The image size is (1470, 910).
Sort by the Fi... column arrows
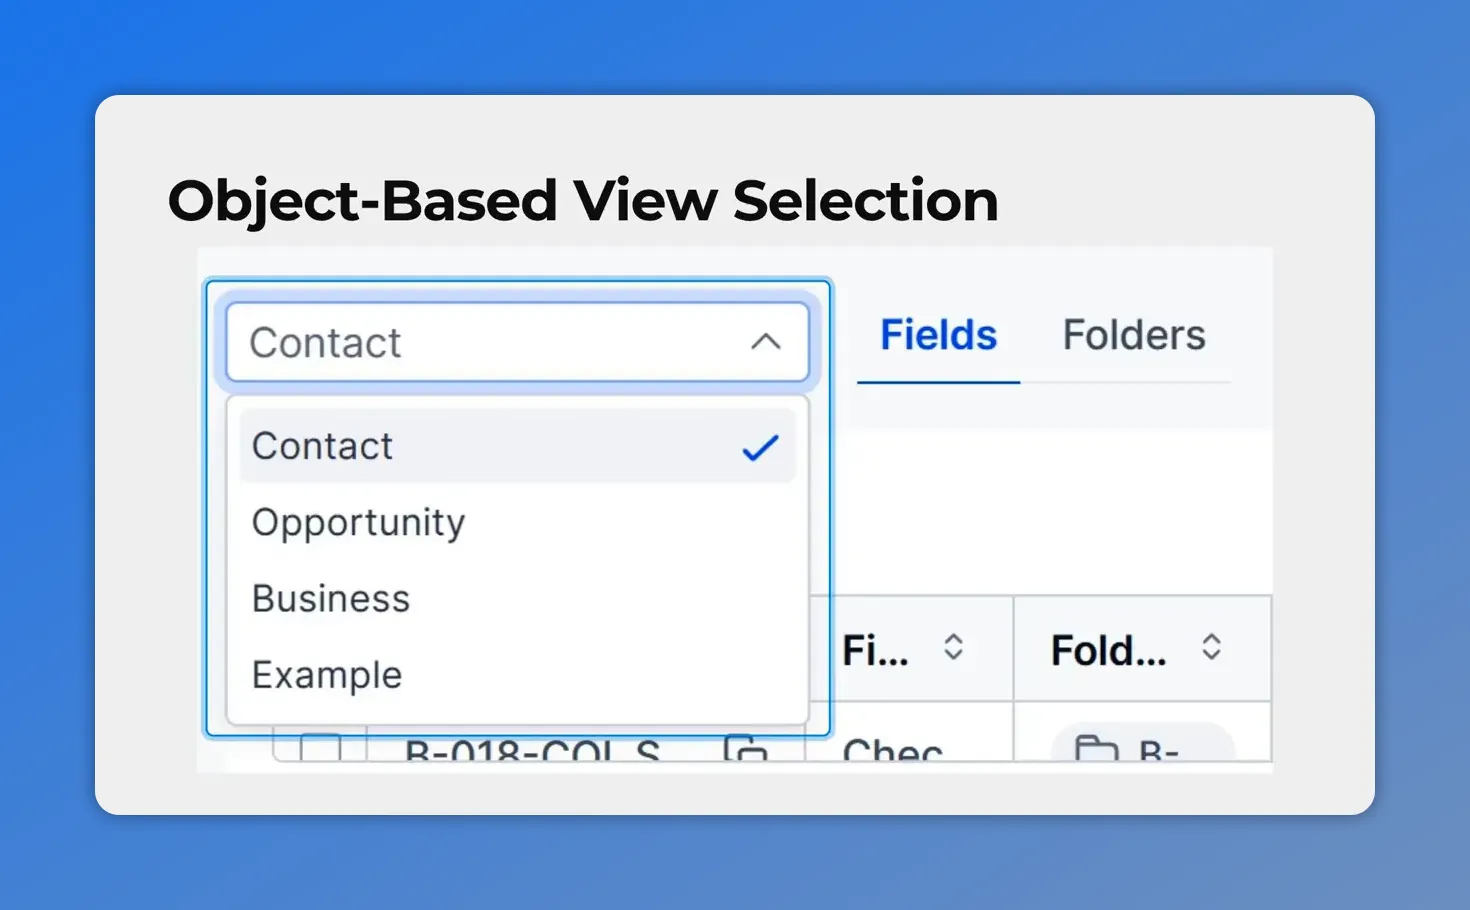pos(953,648)
